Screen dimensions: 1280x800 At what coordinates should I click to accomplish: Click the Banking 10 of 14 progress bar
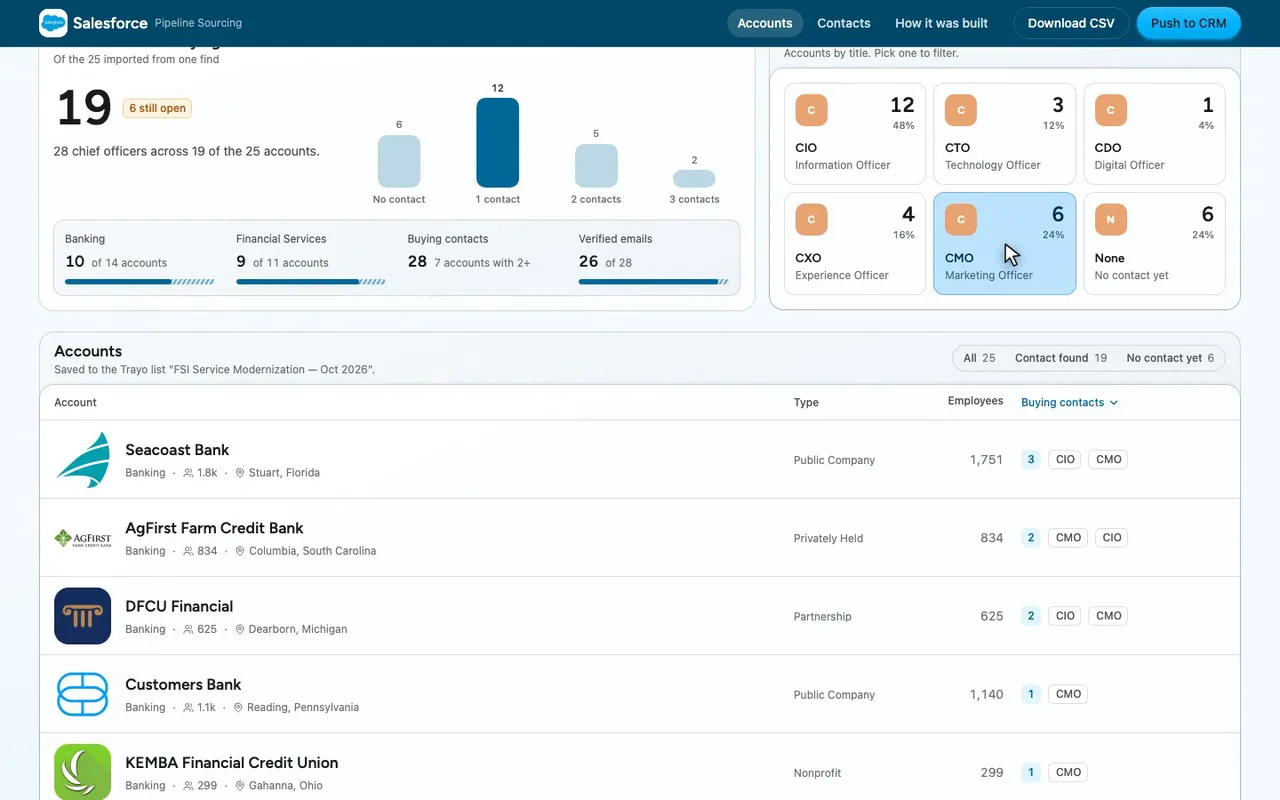140,282
